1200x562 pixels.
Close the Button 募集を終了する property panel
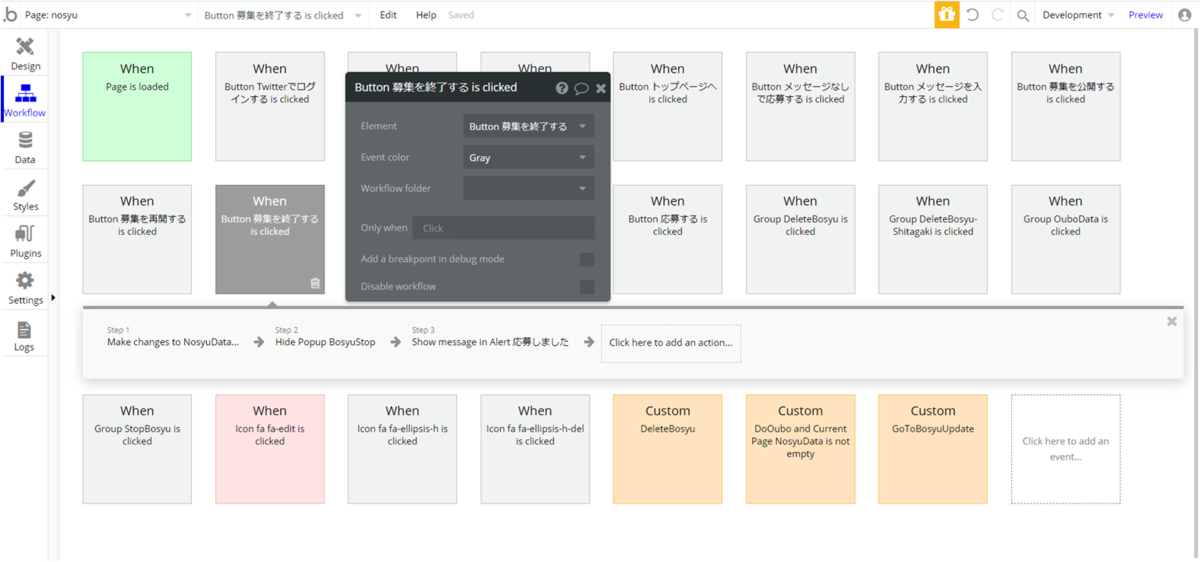(x=601, y=88)
